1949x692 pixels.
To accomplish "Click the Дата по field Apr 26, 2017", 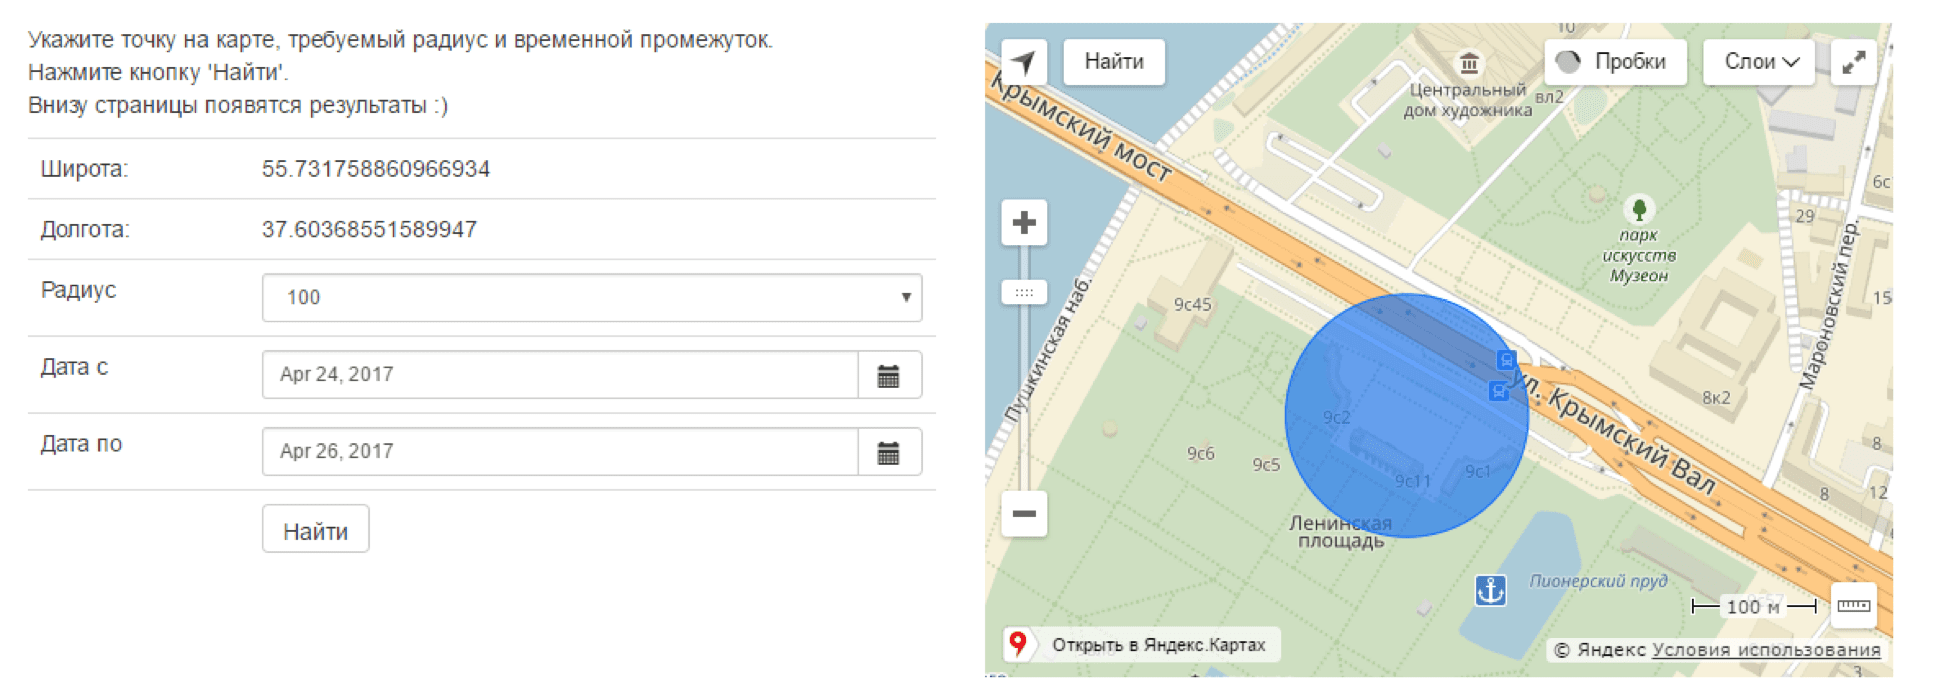I will click(x=560, y=452).
